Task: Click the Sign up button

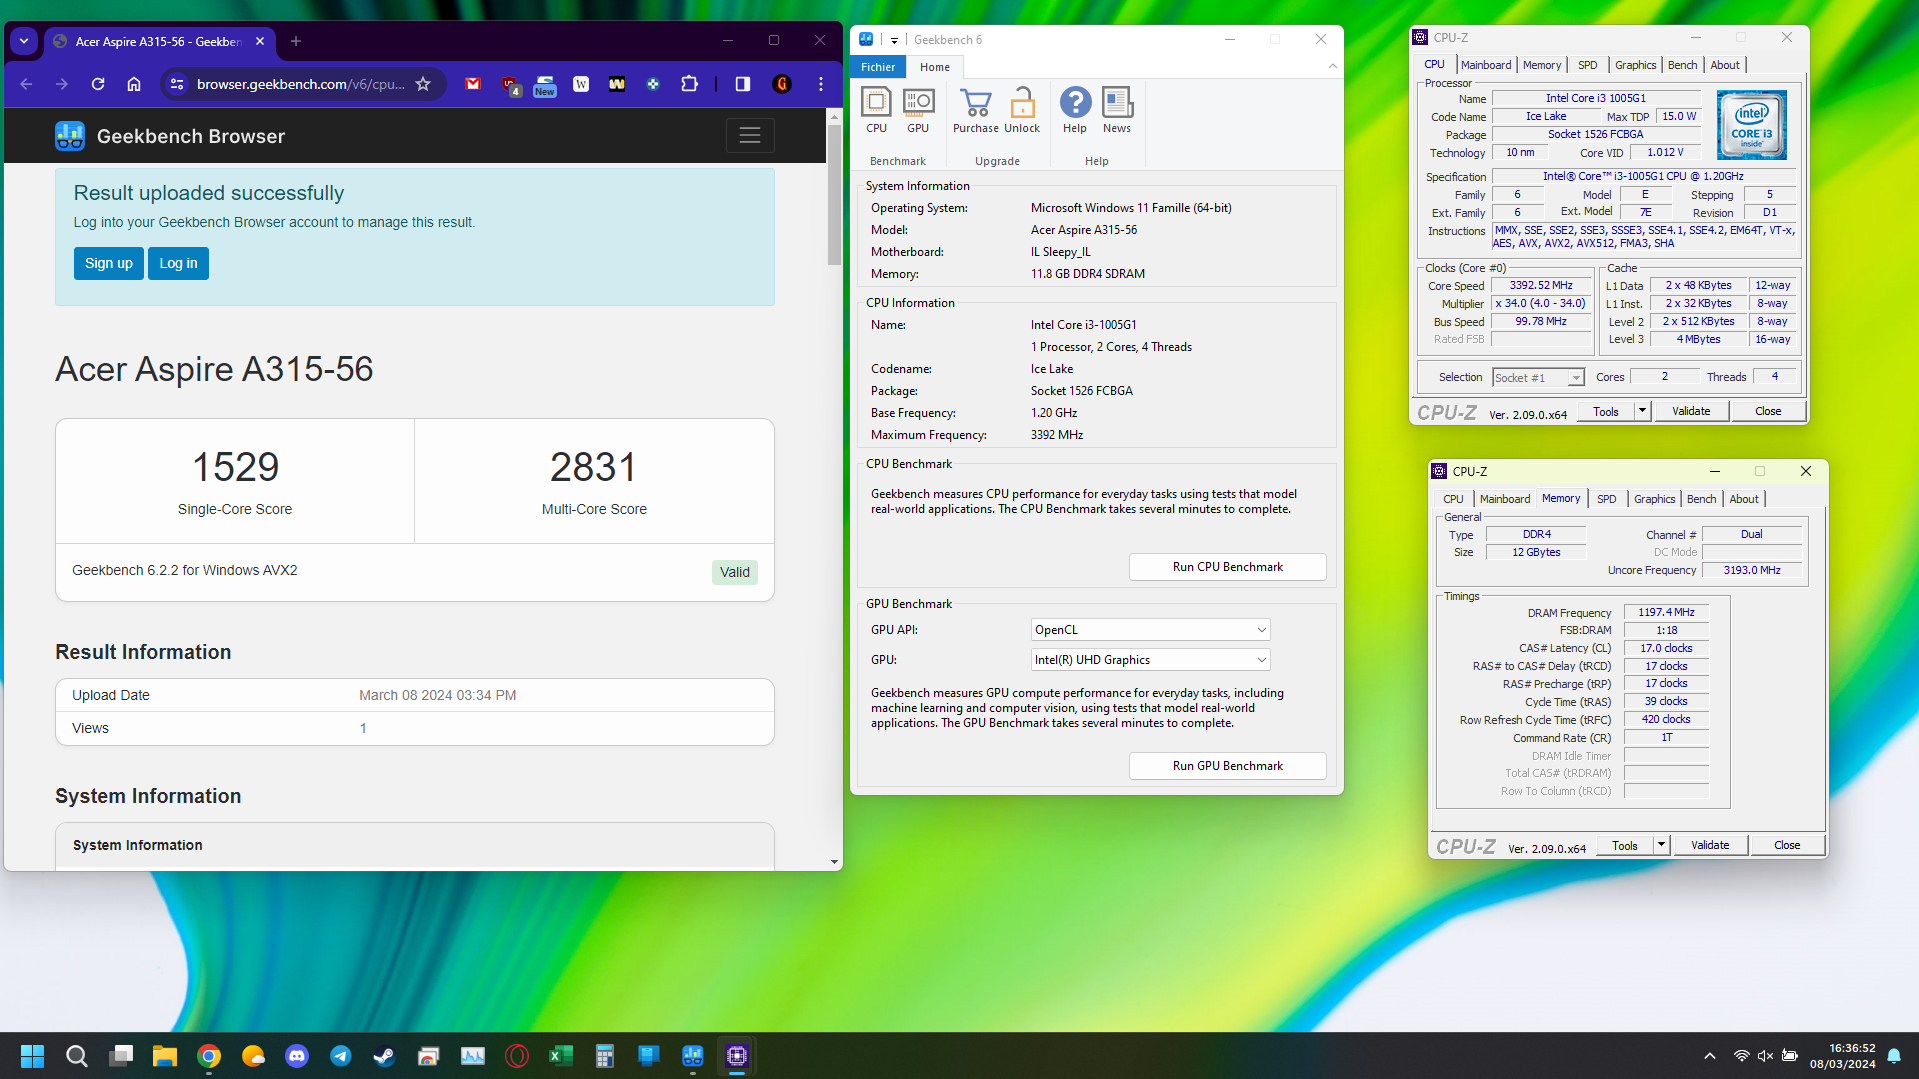Action: point(109,263)
